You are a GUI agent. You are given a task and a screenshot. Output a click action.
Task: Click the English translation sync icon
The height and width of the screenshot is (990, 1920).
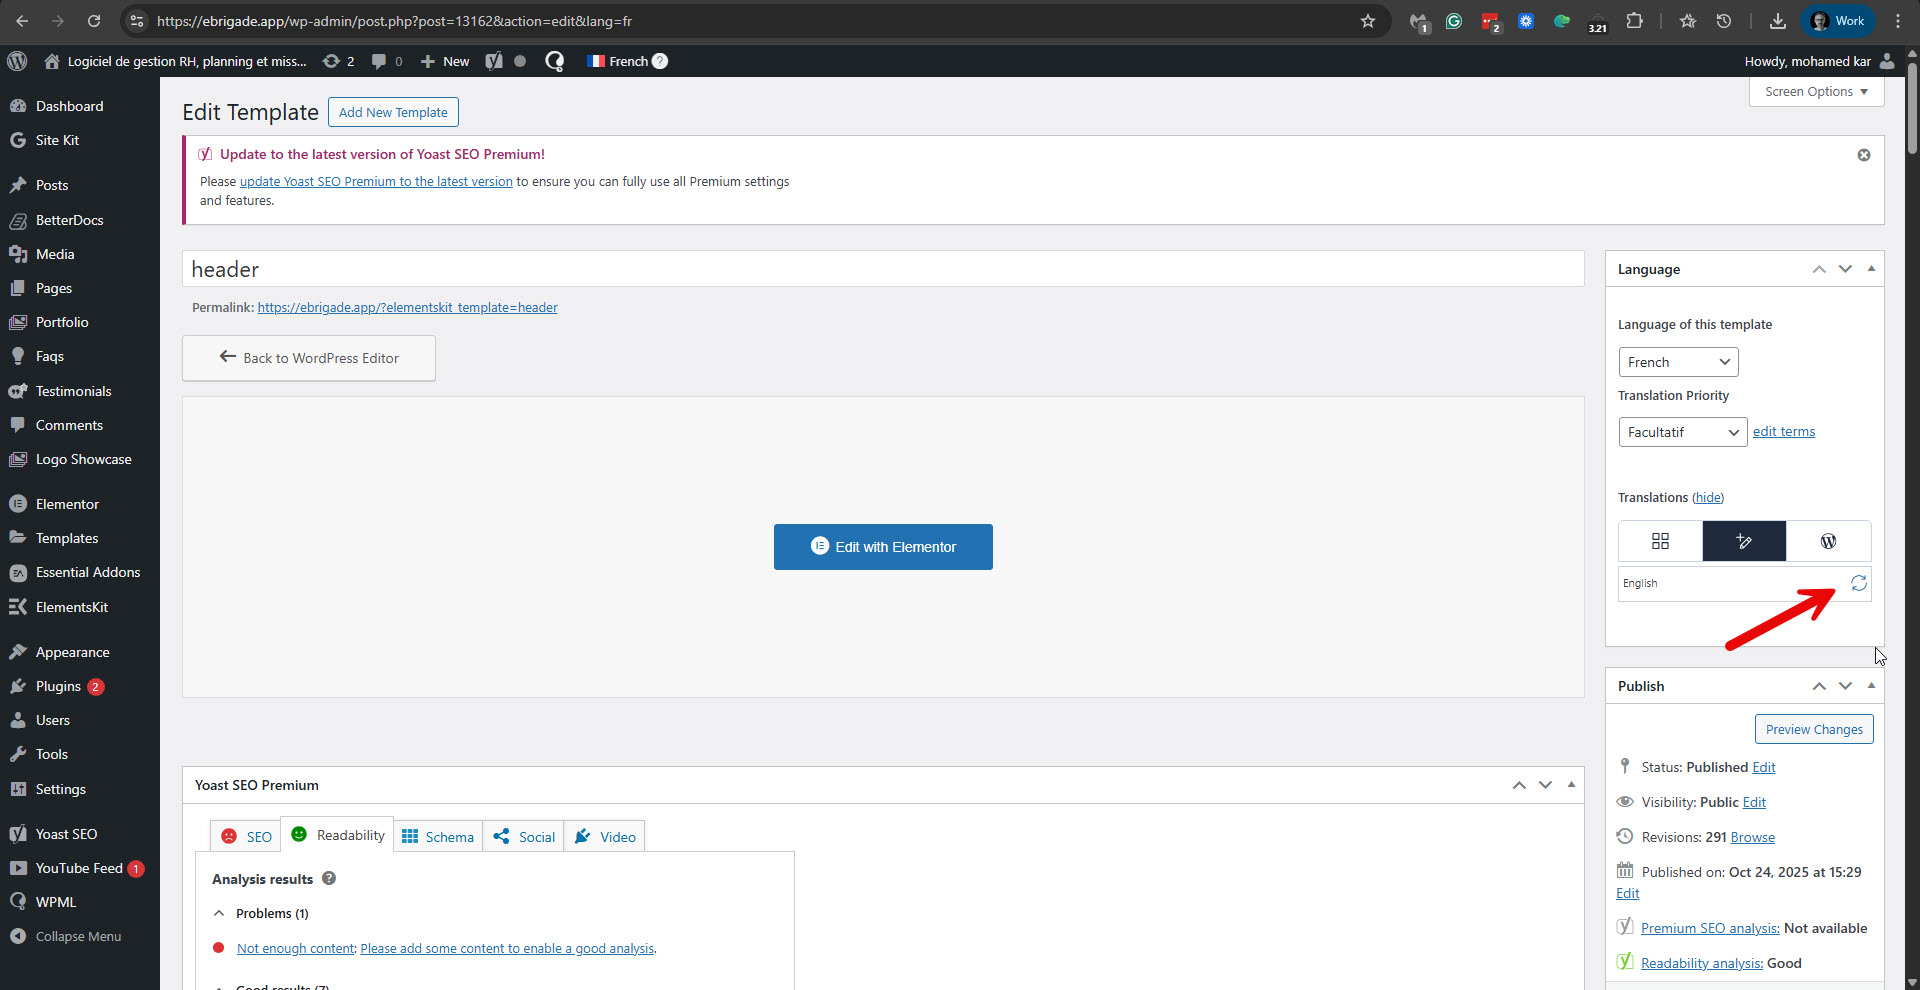1858,583
